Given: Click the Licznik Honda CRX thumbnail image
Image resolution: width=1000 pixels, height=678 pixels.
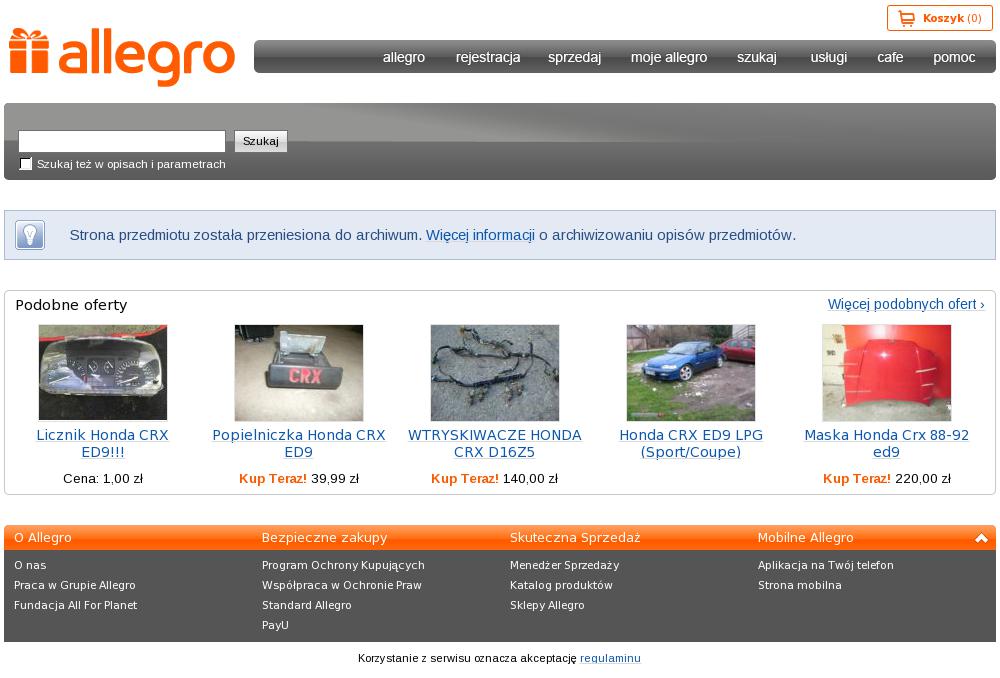Looking at the screenshot, I should click(103, 372).
